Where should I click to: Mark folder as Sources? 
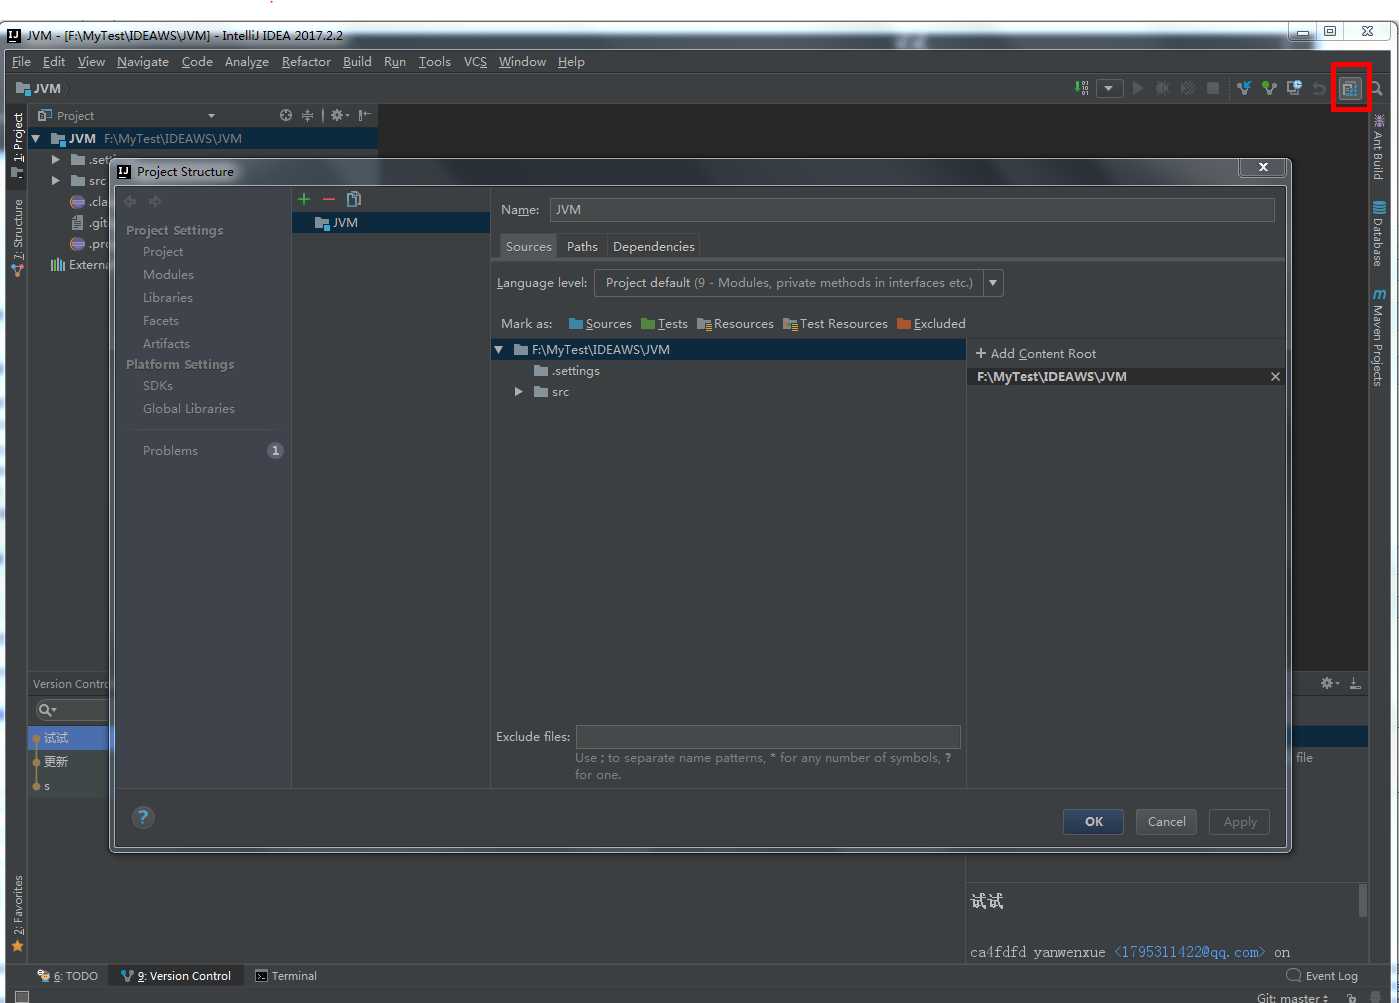click(600, 324)
